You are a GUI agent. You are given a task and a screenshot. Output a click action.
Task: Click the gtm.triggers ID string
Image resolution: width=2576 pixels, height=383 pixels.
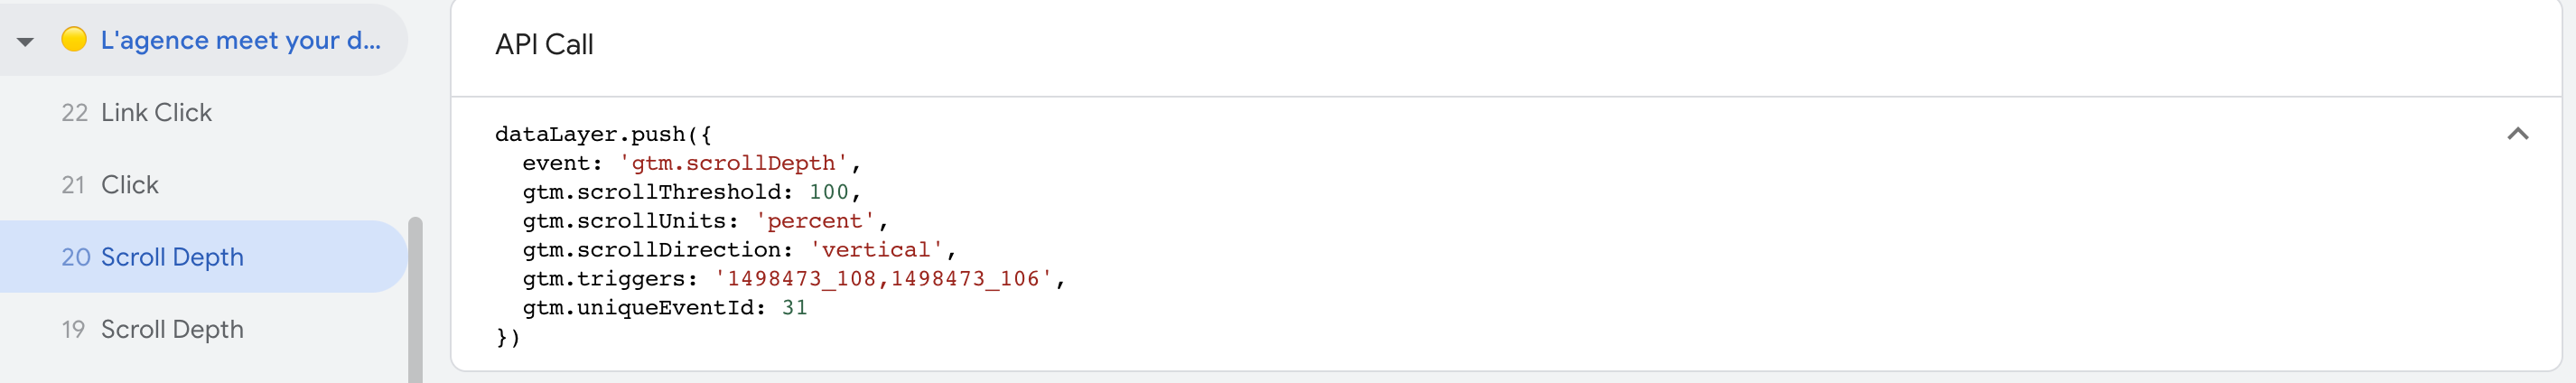884,279
